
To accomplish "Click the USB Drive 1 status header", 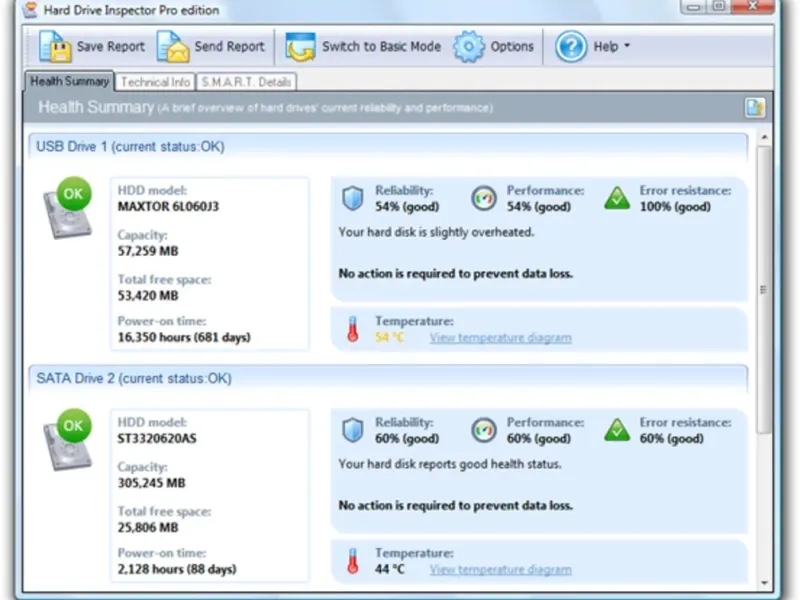I will [388, 146].
